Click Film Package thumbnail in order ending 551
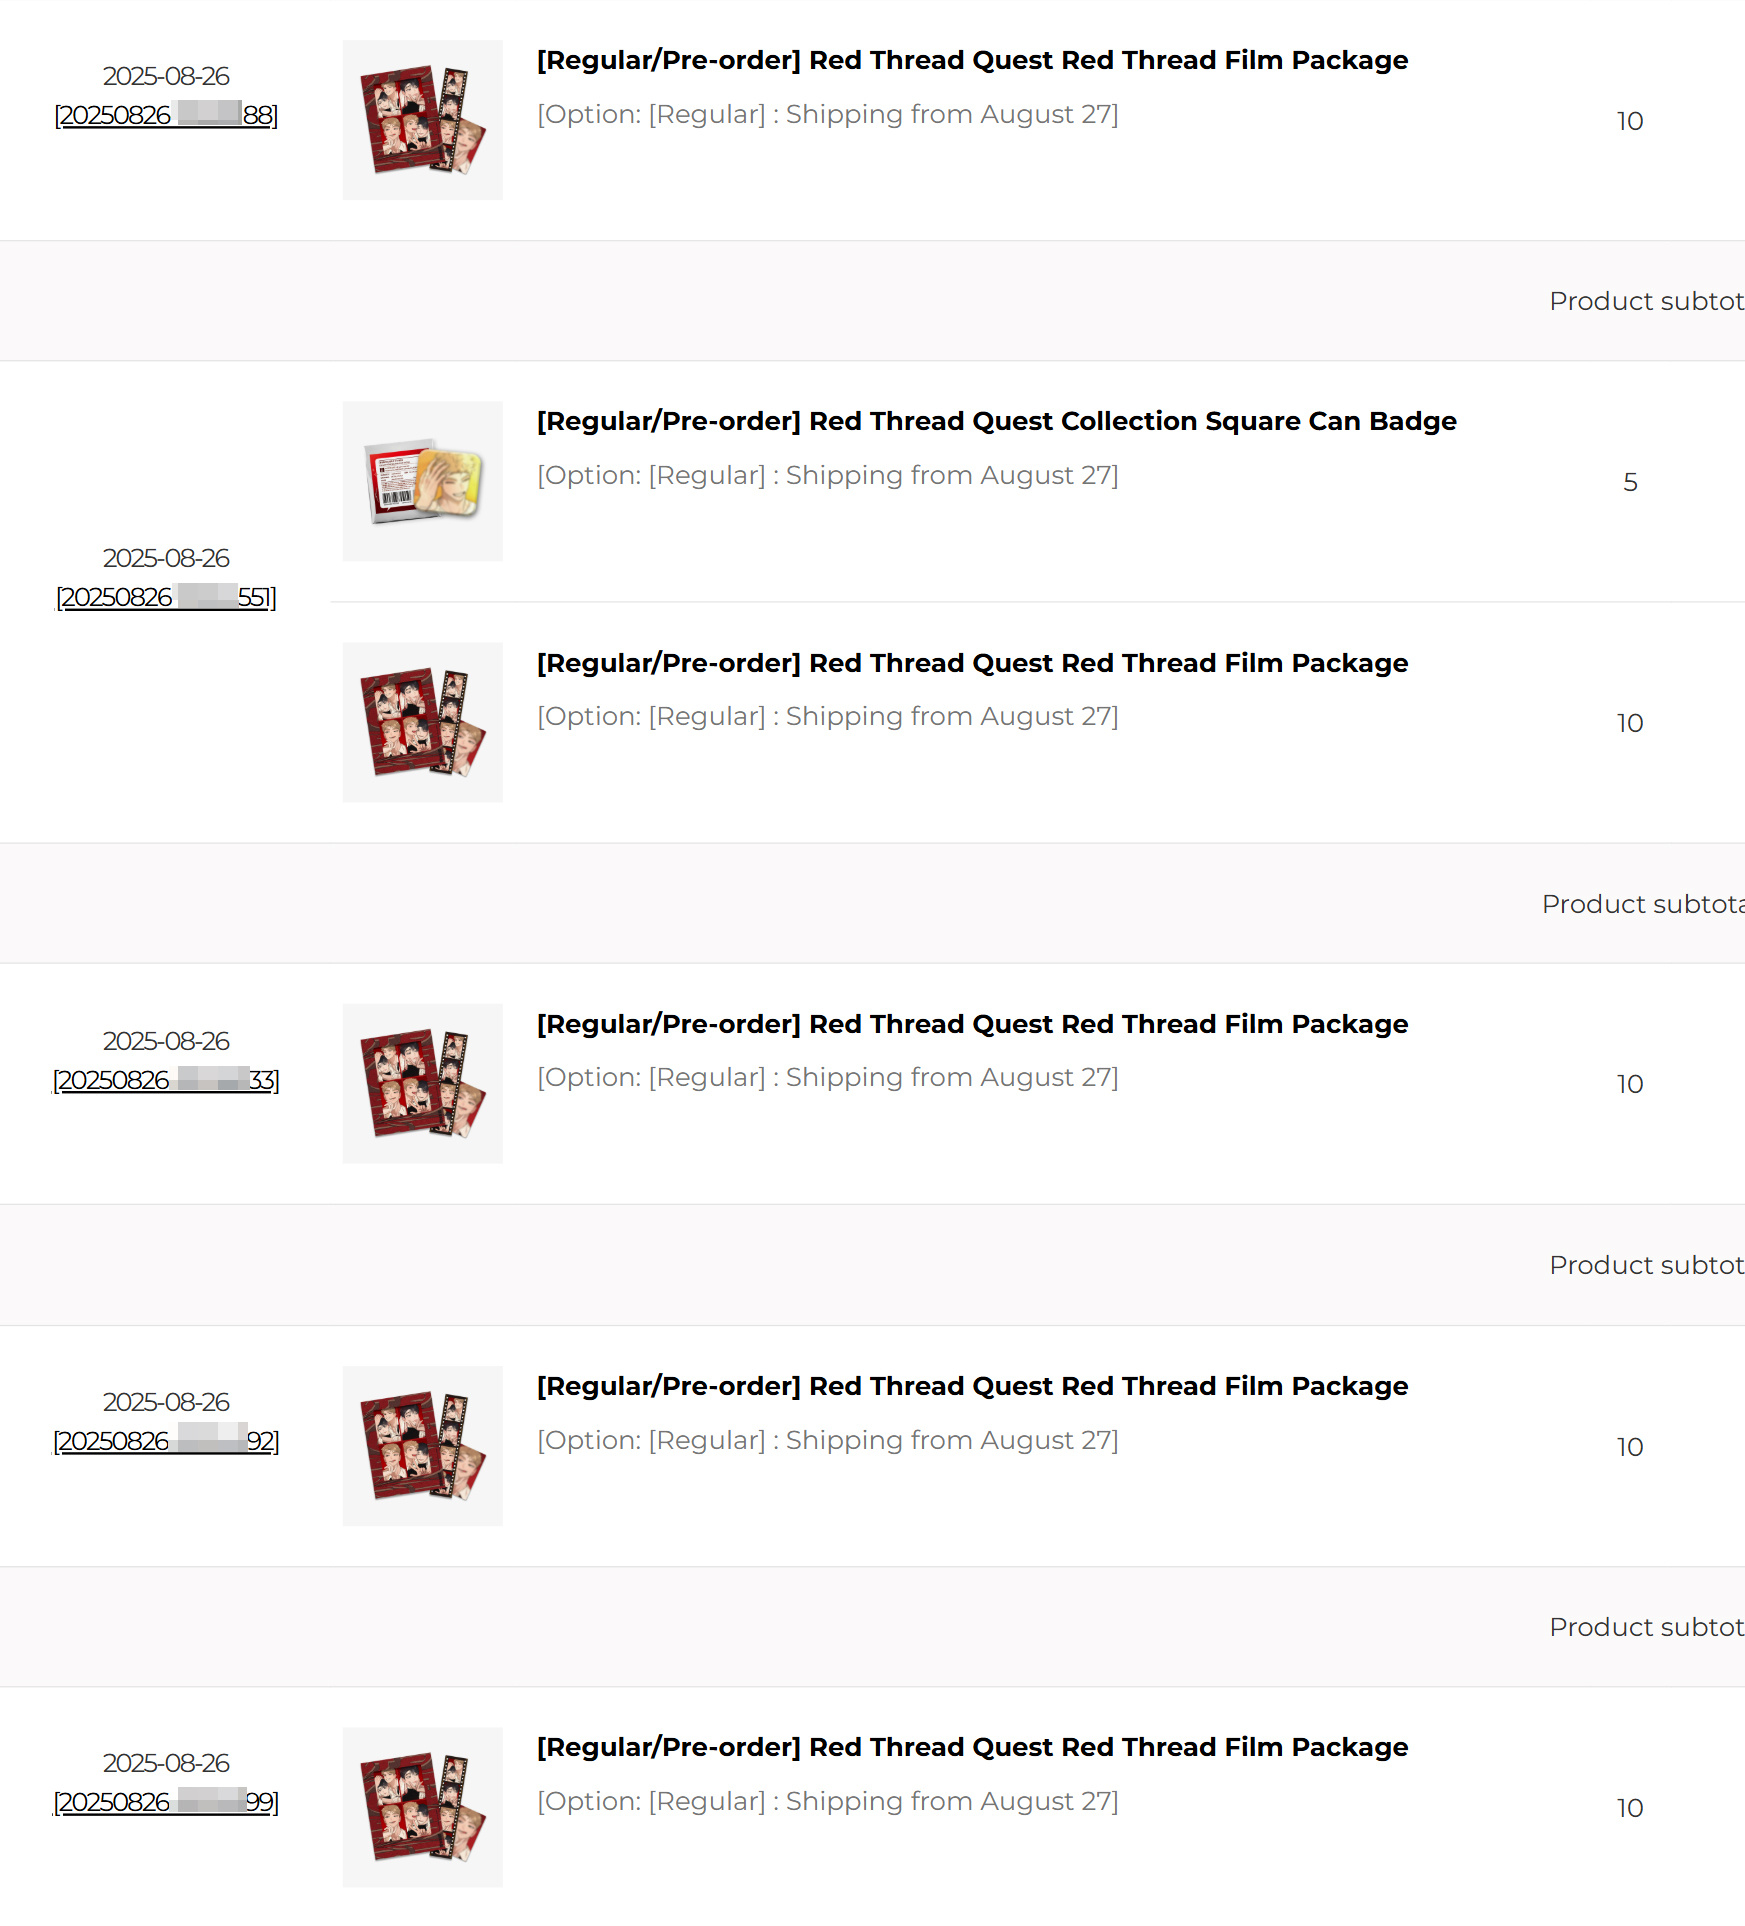Screen dimensions: 1745x1926 (x=423, y=722)
